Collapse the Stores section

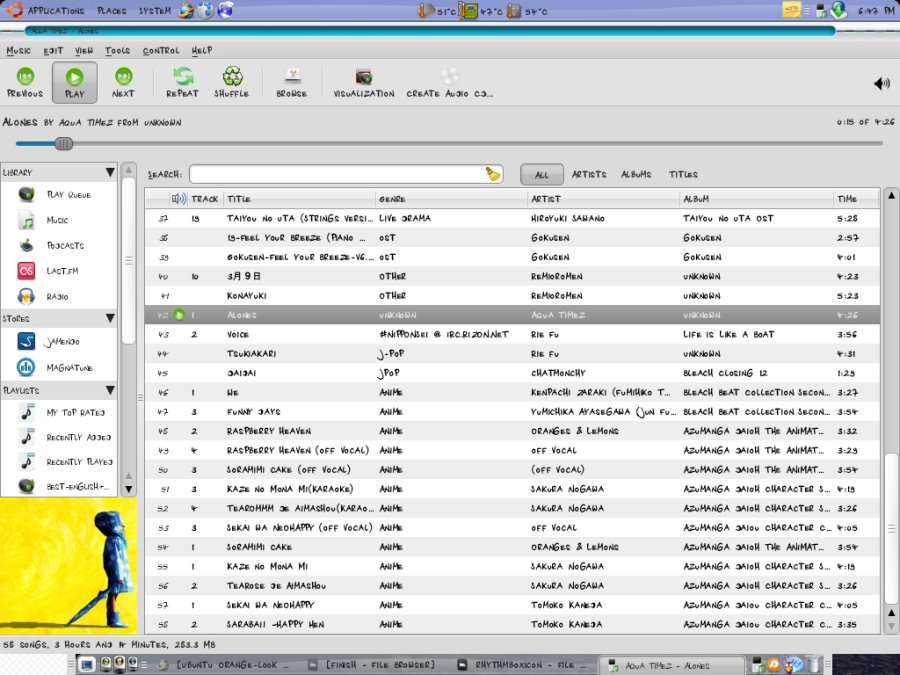coord(110,318)
